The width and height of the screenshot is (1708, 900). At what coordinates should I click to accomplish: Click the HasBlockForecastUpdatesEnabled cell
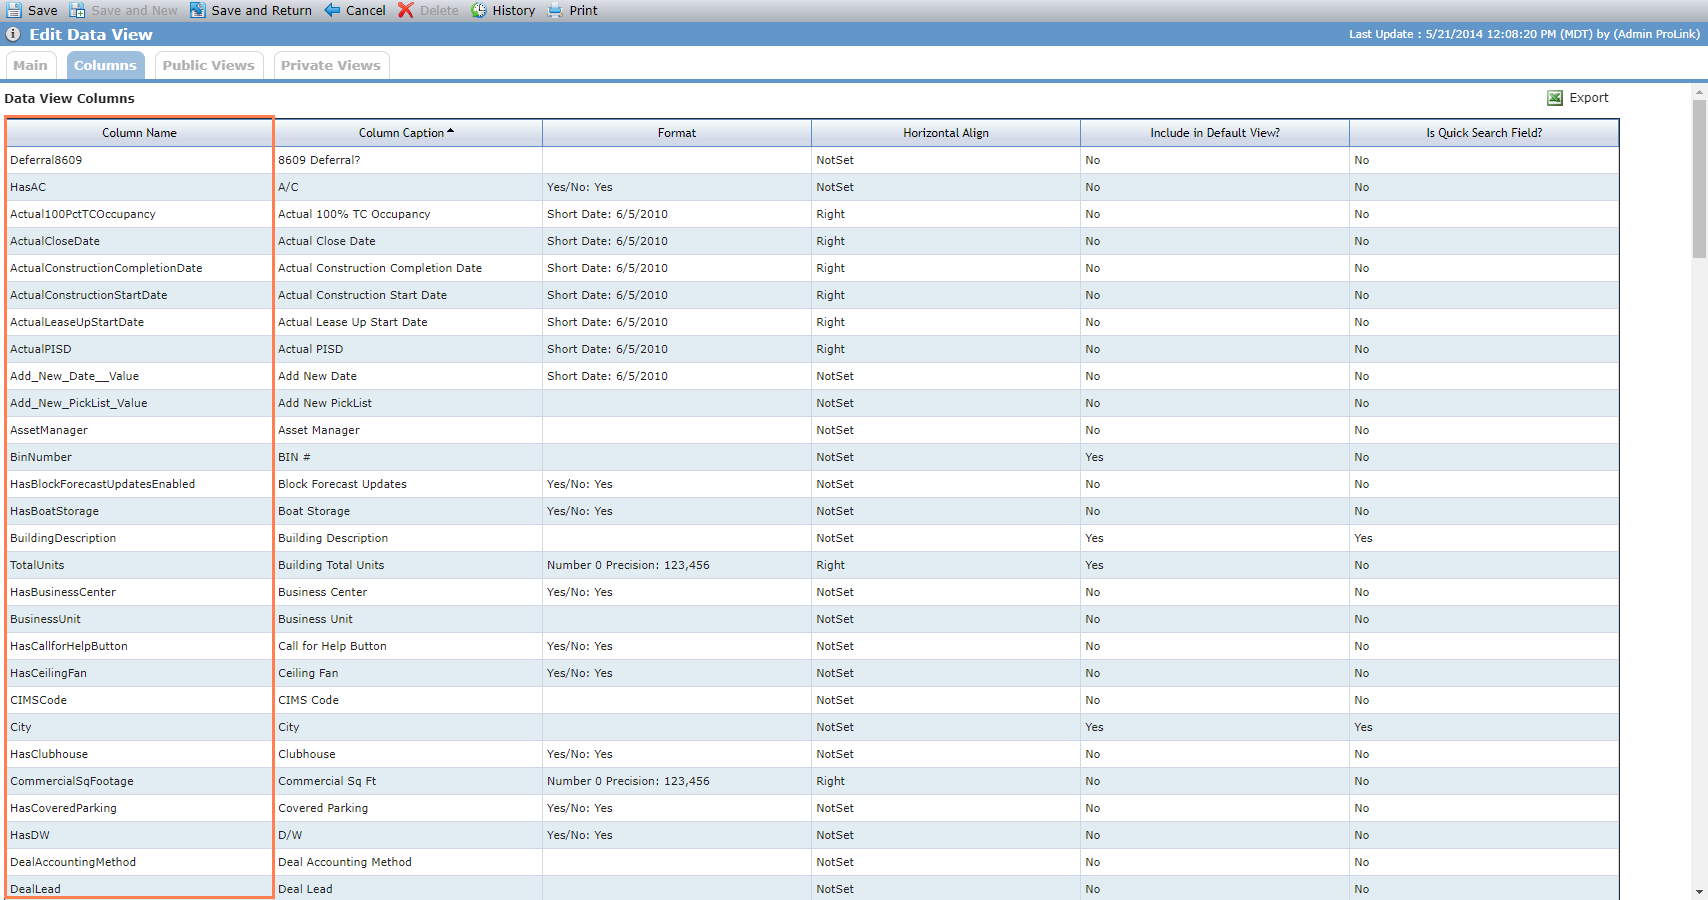coord(139,484)
